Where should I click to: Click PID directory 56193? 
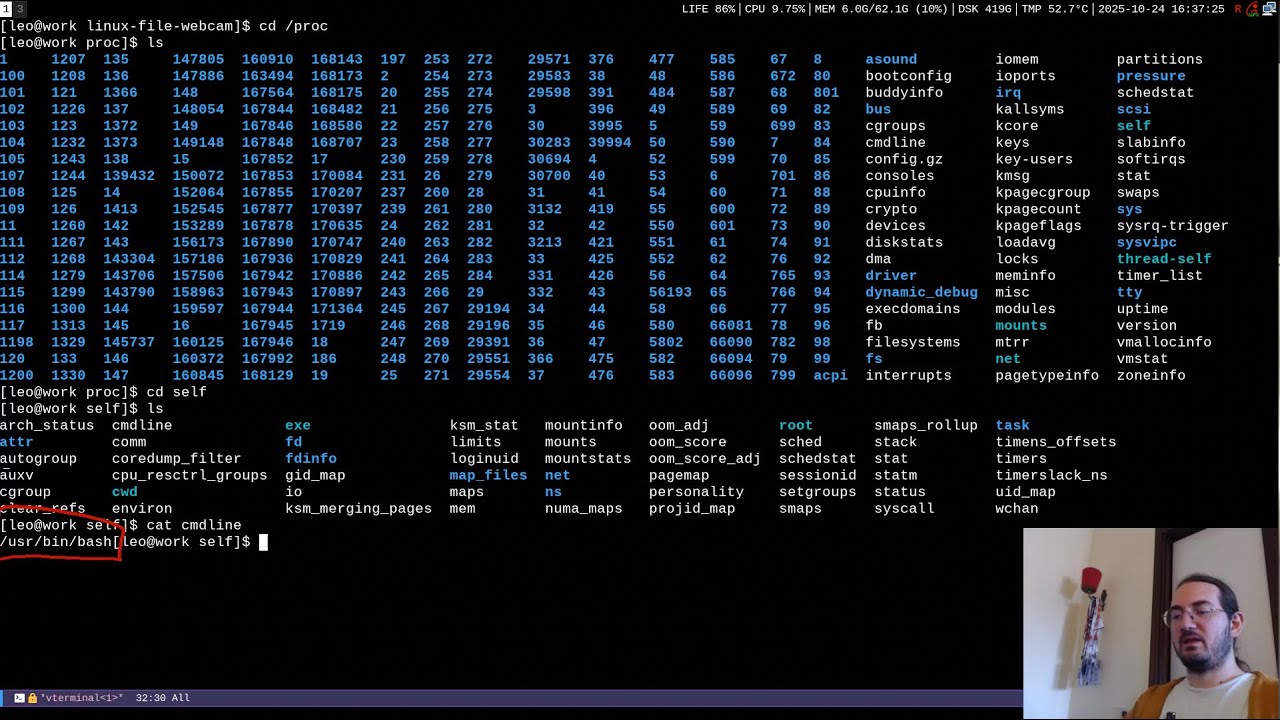click(670, 293)
